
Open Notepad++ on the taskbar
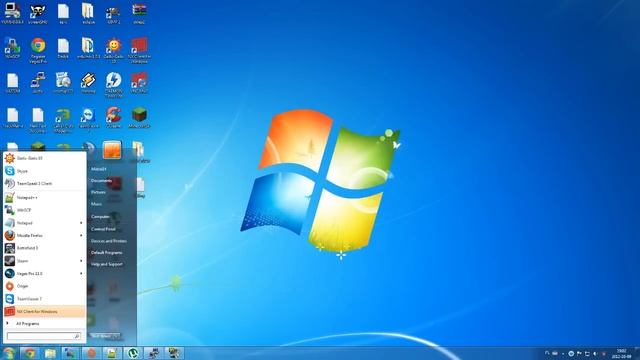[x=112, y=353]
